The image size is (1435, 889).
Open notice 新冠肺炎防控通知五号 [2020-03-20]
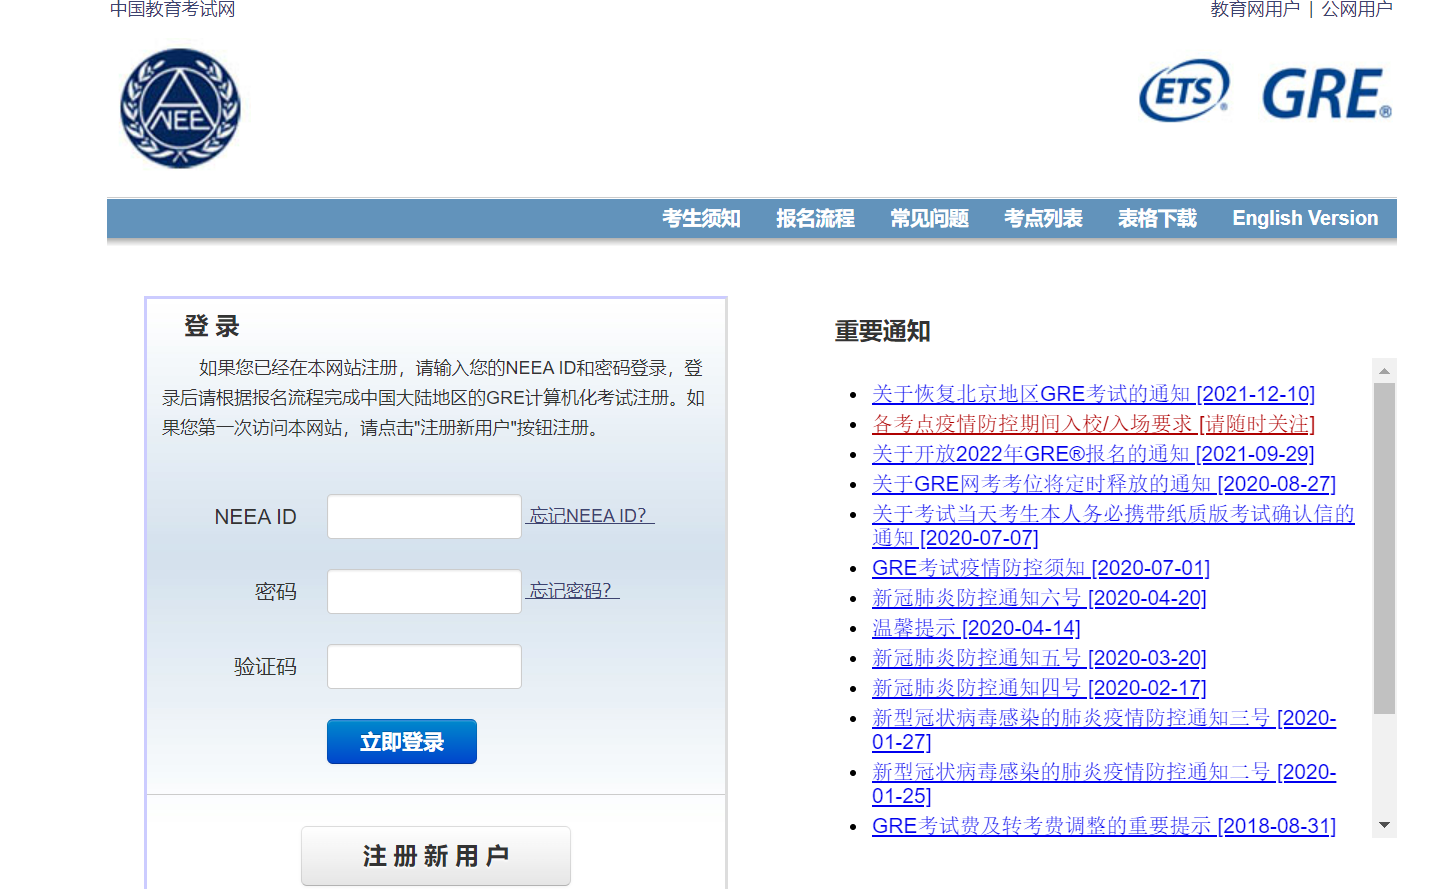click(1039, 658)
